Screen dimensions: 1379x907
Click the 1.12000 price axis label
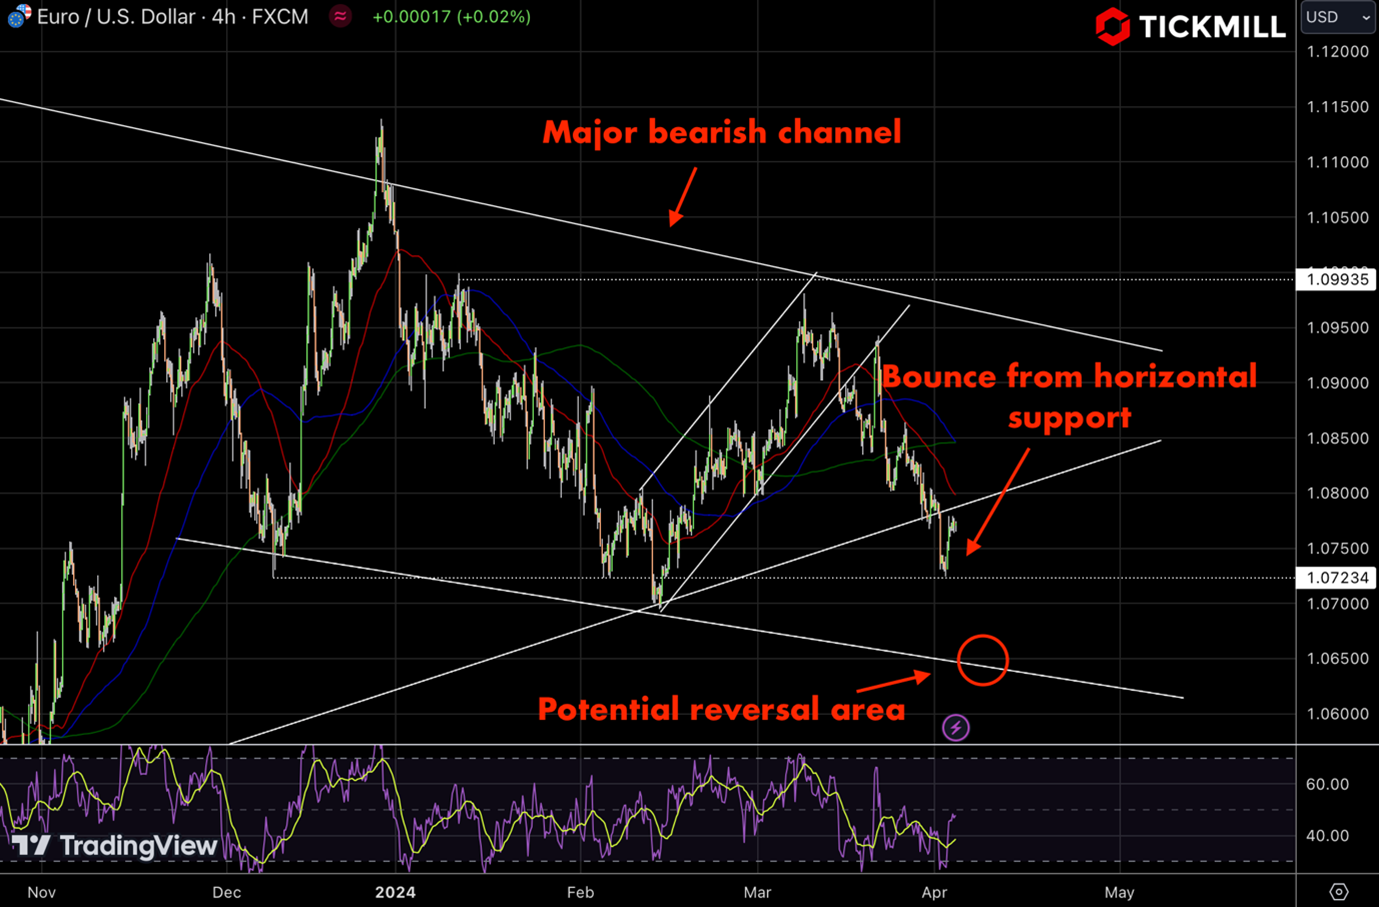coord(1337,52)
